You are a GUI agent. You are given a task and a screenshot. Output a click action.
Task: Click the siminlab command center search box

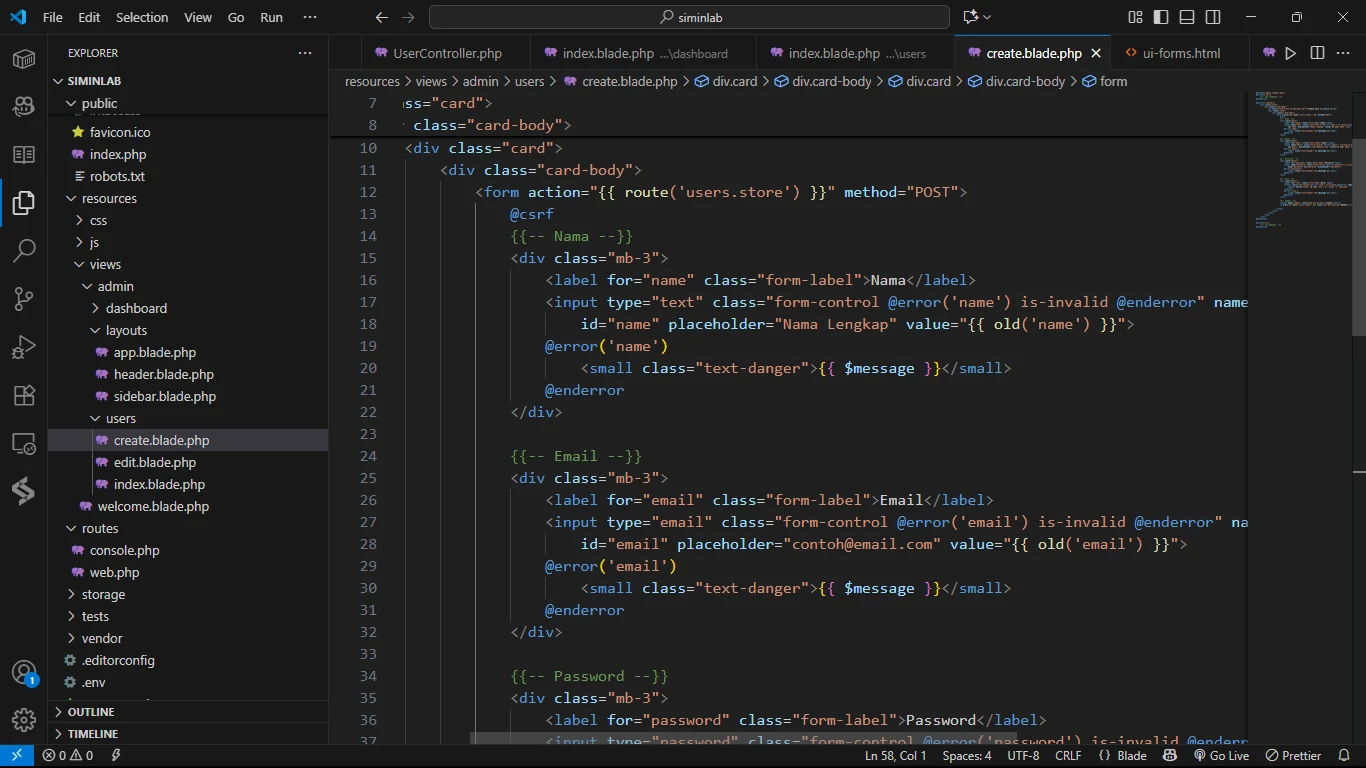tap(689, 17)
